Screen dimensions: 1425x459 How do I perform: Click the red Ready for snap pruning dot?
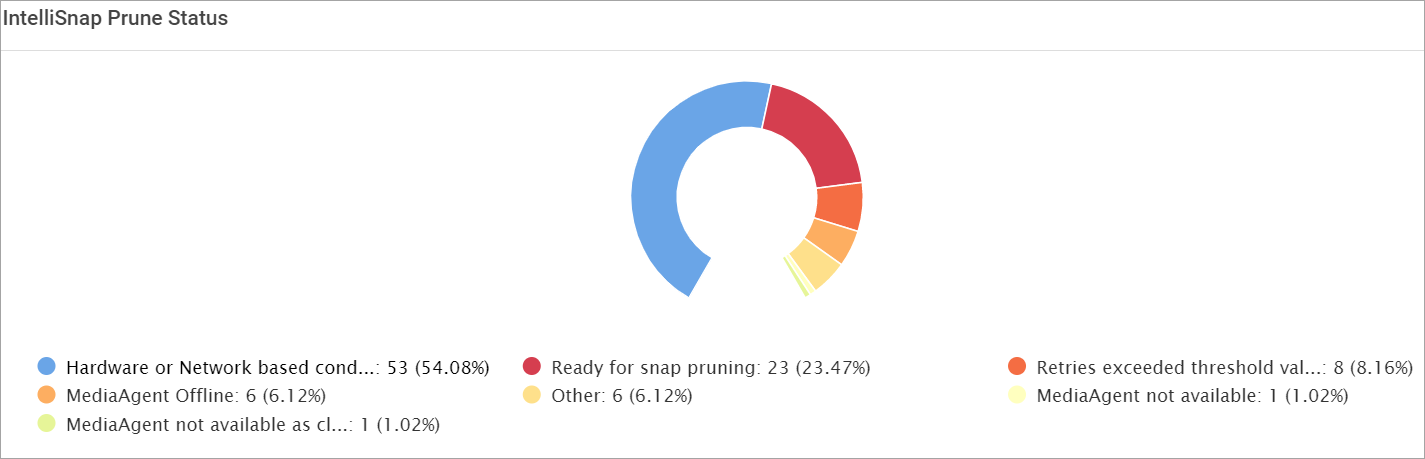coord(532,366)
